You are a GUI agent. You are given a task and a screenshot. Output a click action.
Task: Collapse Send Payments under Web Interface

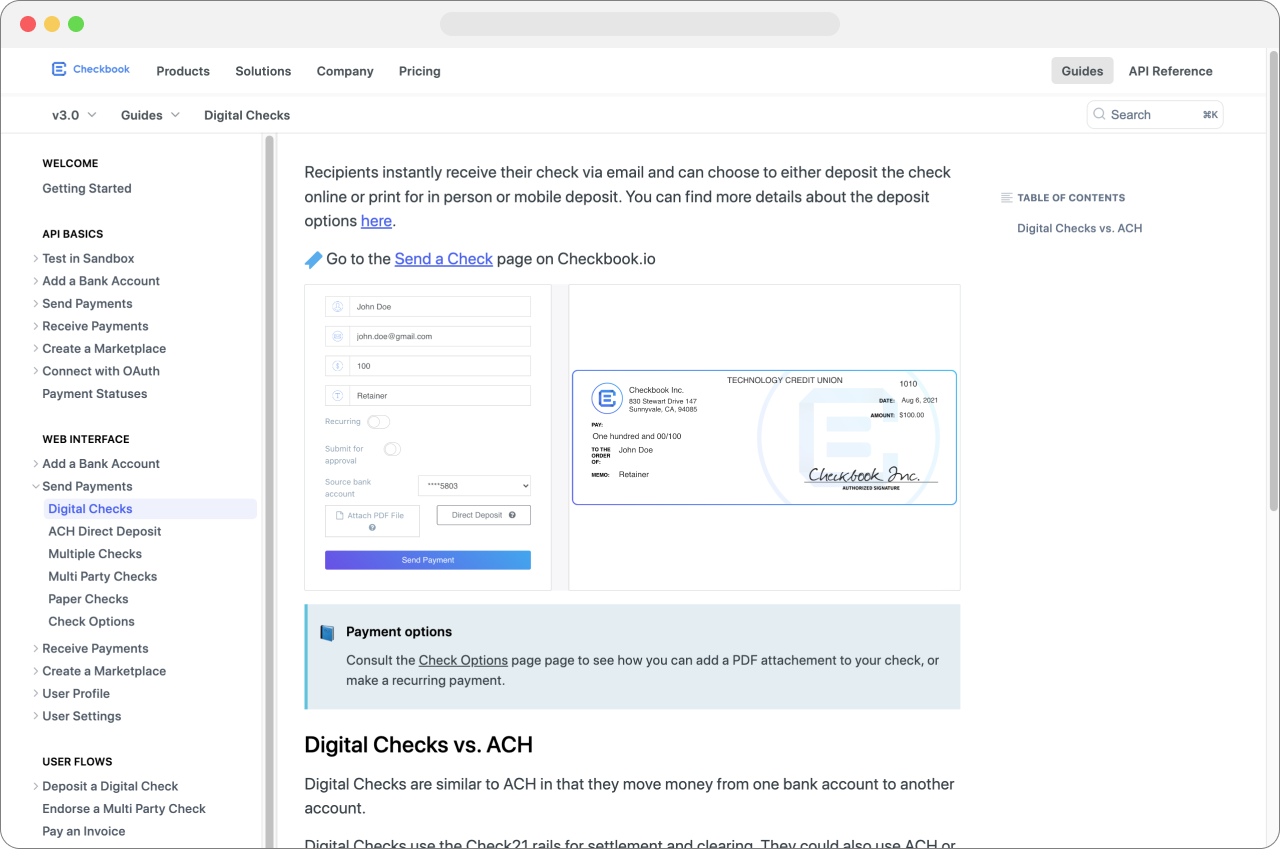click(x=36, y=487)
